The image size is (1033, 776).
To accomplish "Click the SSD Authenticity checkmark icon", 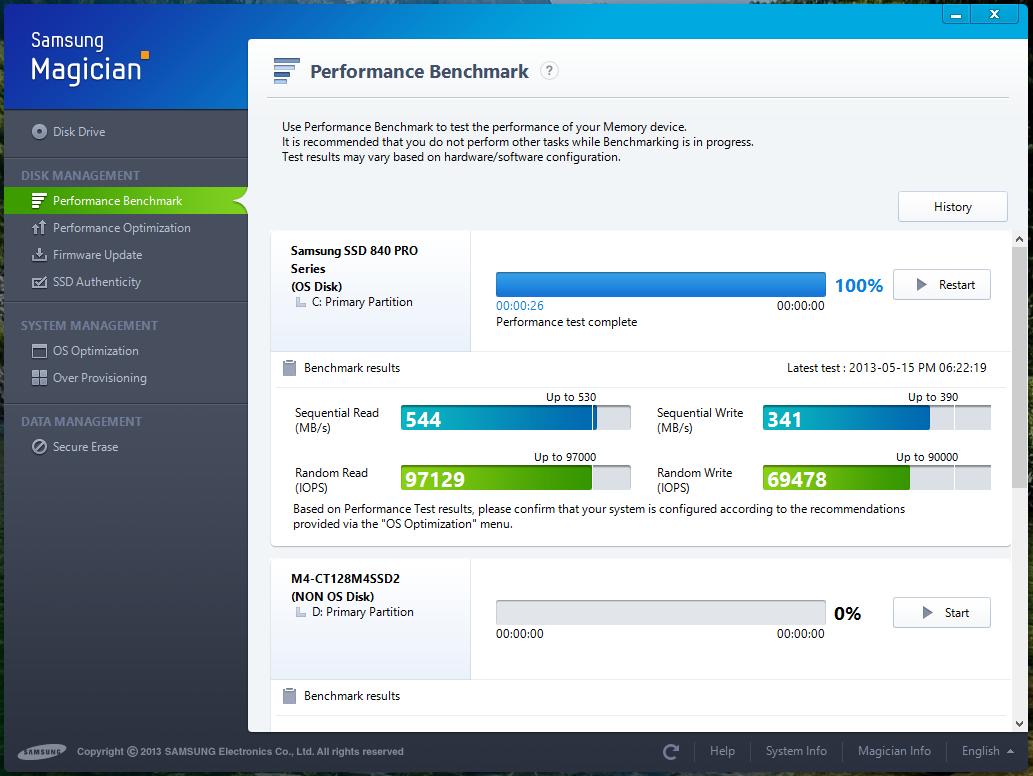I will coord(39,282).
